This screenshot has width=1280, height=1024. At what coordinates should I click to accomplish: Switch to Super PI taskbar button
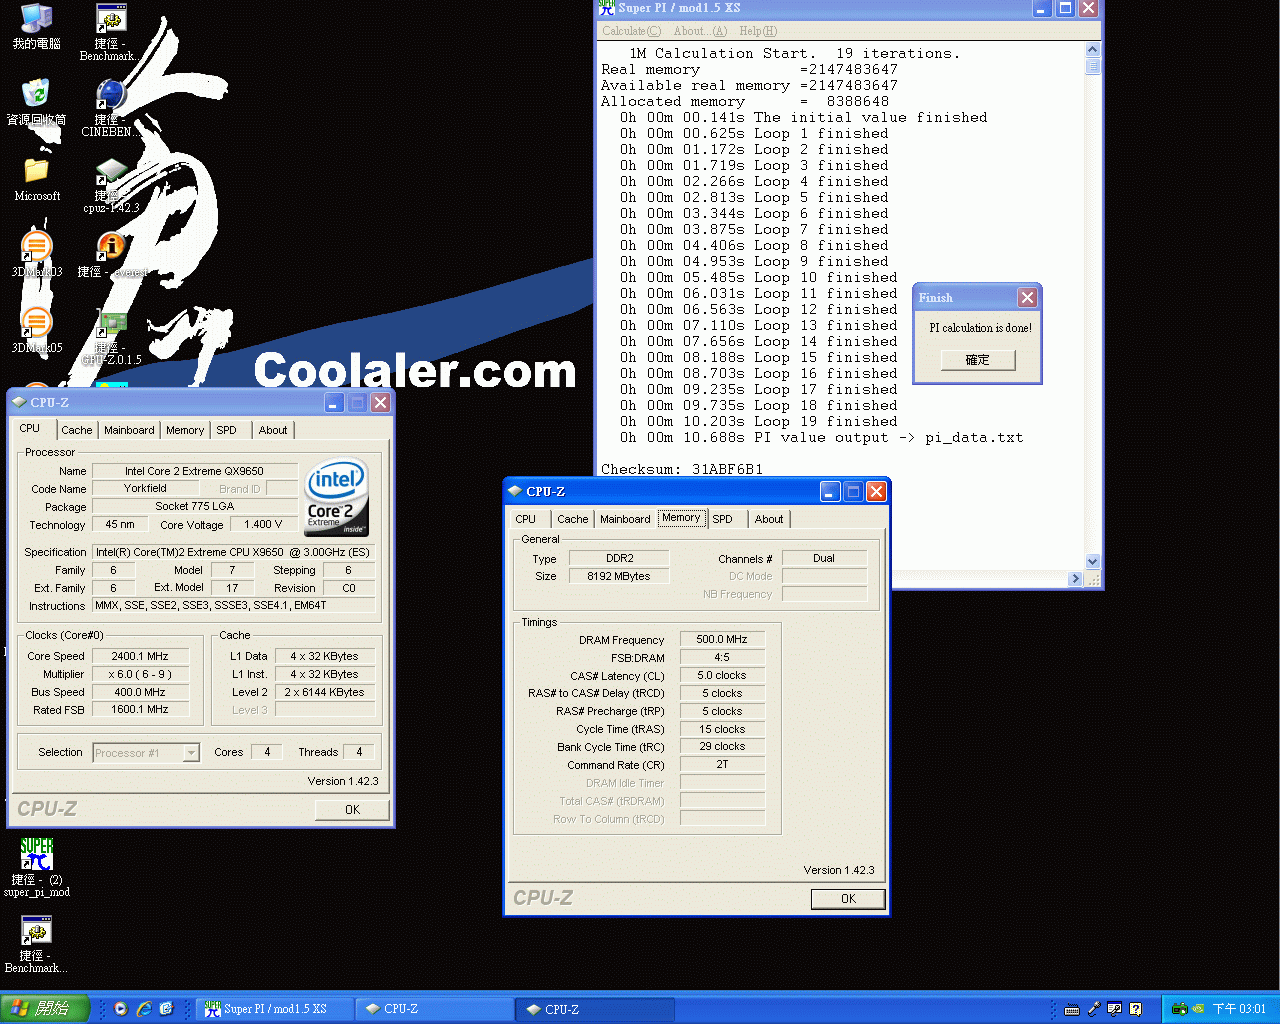(x=274, y=1009)
